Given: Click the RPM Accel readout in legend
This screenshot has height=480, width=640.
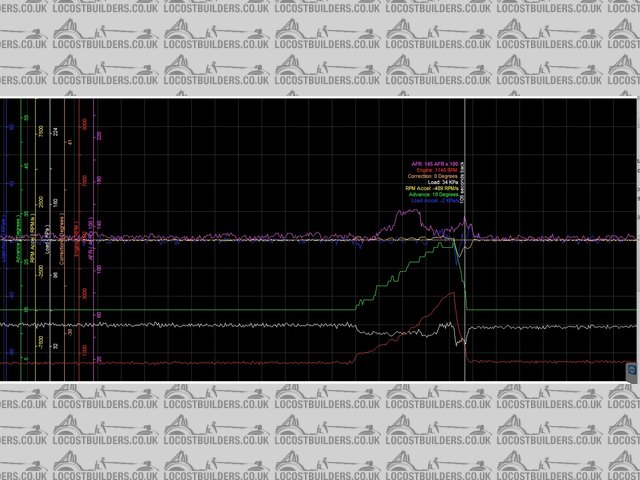Looking at the screenshot, I should point(434,188).
